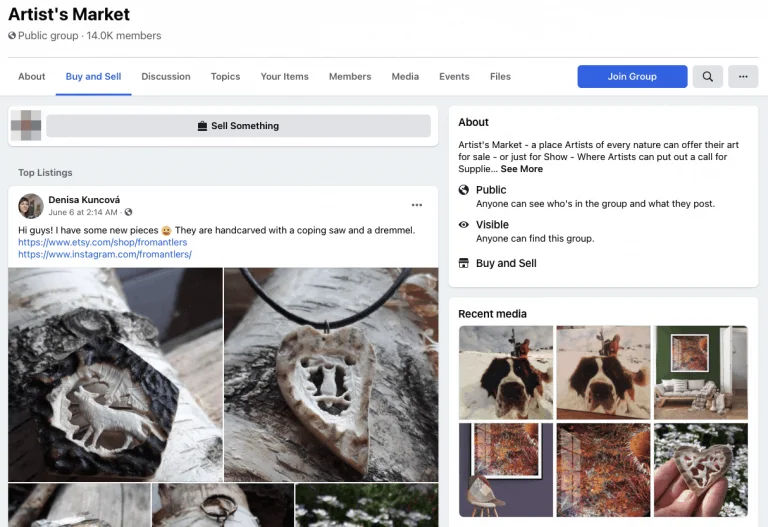The image size is (768, 527).
Task: Open the group's three-dot more options
Action: tap(743, 77)
